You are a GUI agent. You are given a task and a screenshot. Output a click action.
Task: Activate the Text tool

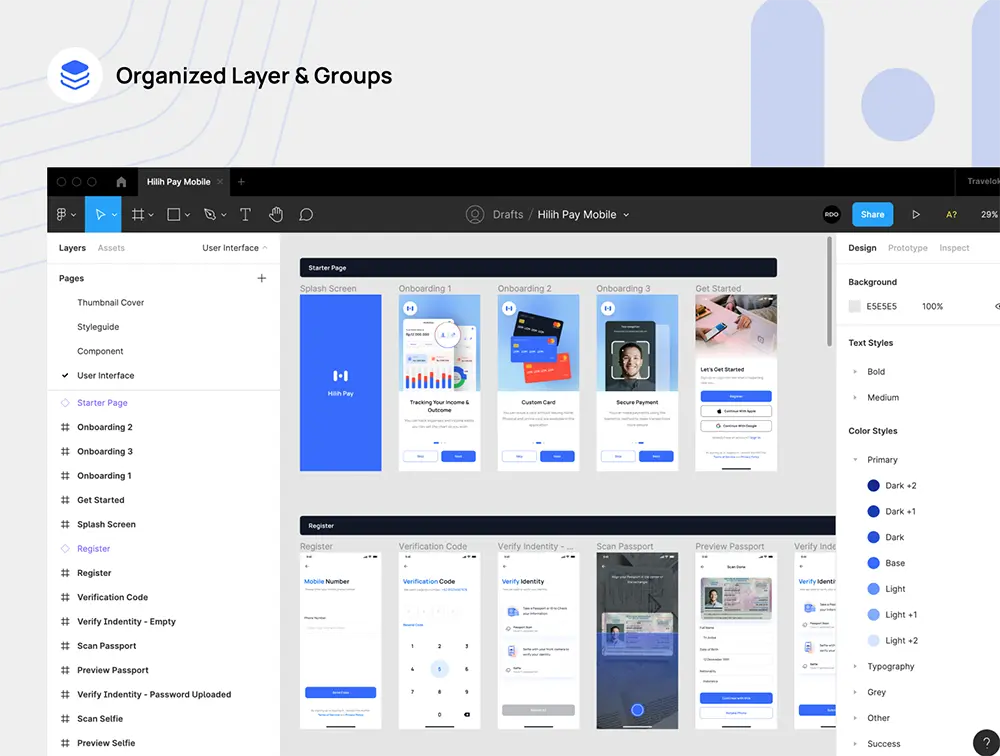click(x=245, y=215)
